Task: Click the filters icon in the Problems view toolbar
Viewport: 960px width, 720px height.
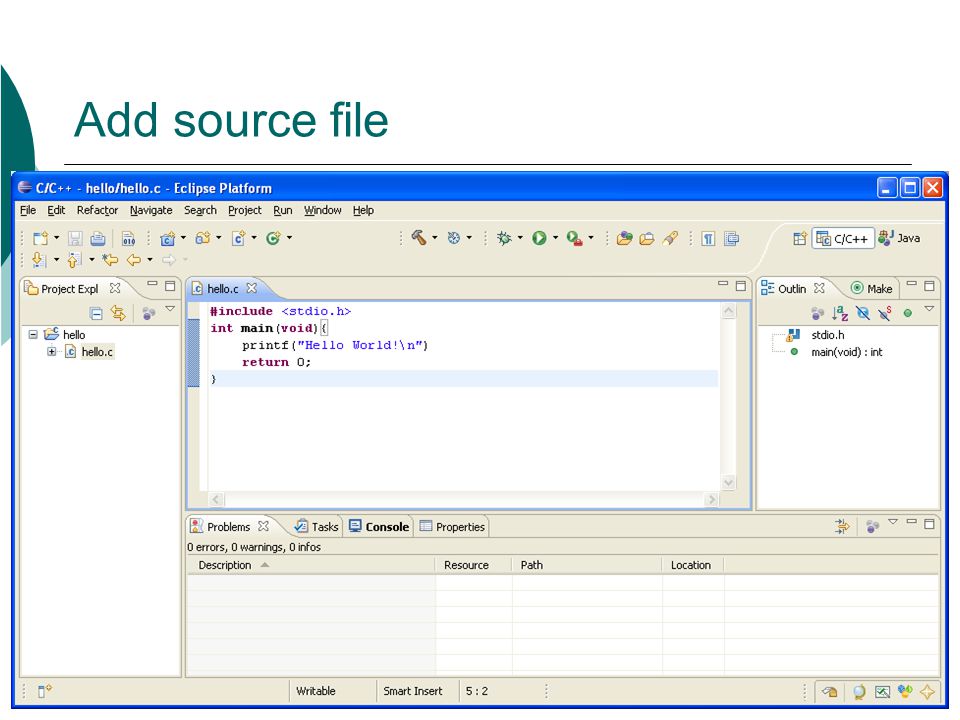Action: coord(842,526)
